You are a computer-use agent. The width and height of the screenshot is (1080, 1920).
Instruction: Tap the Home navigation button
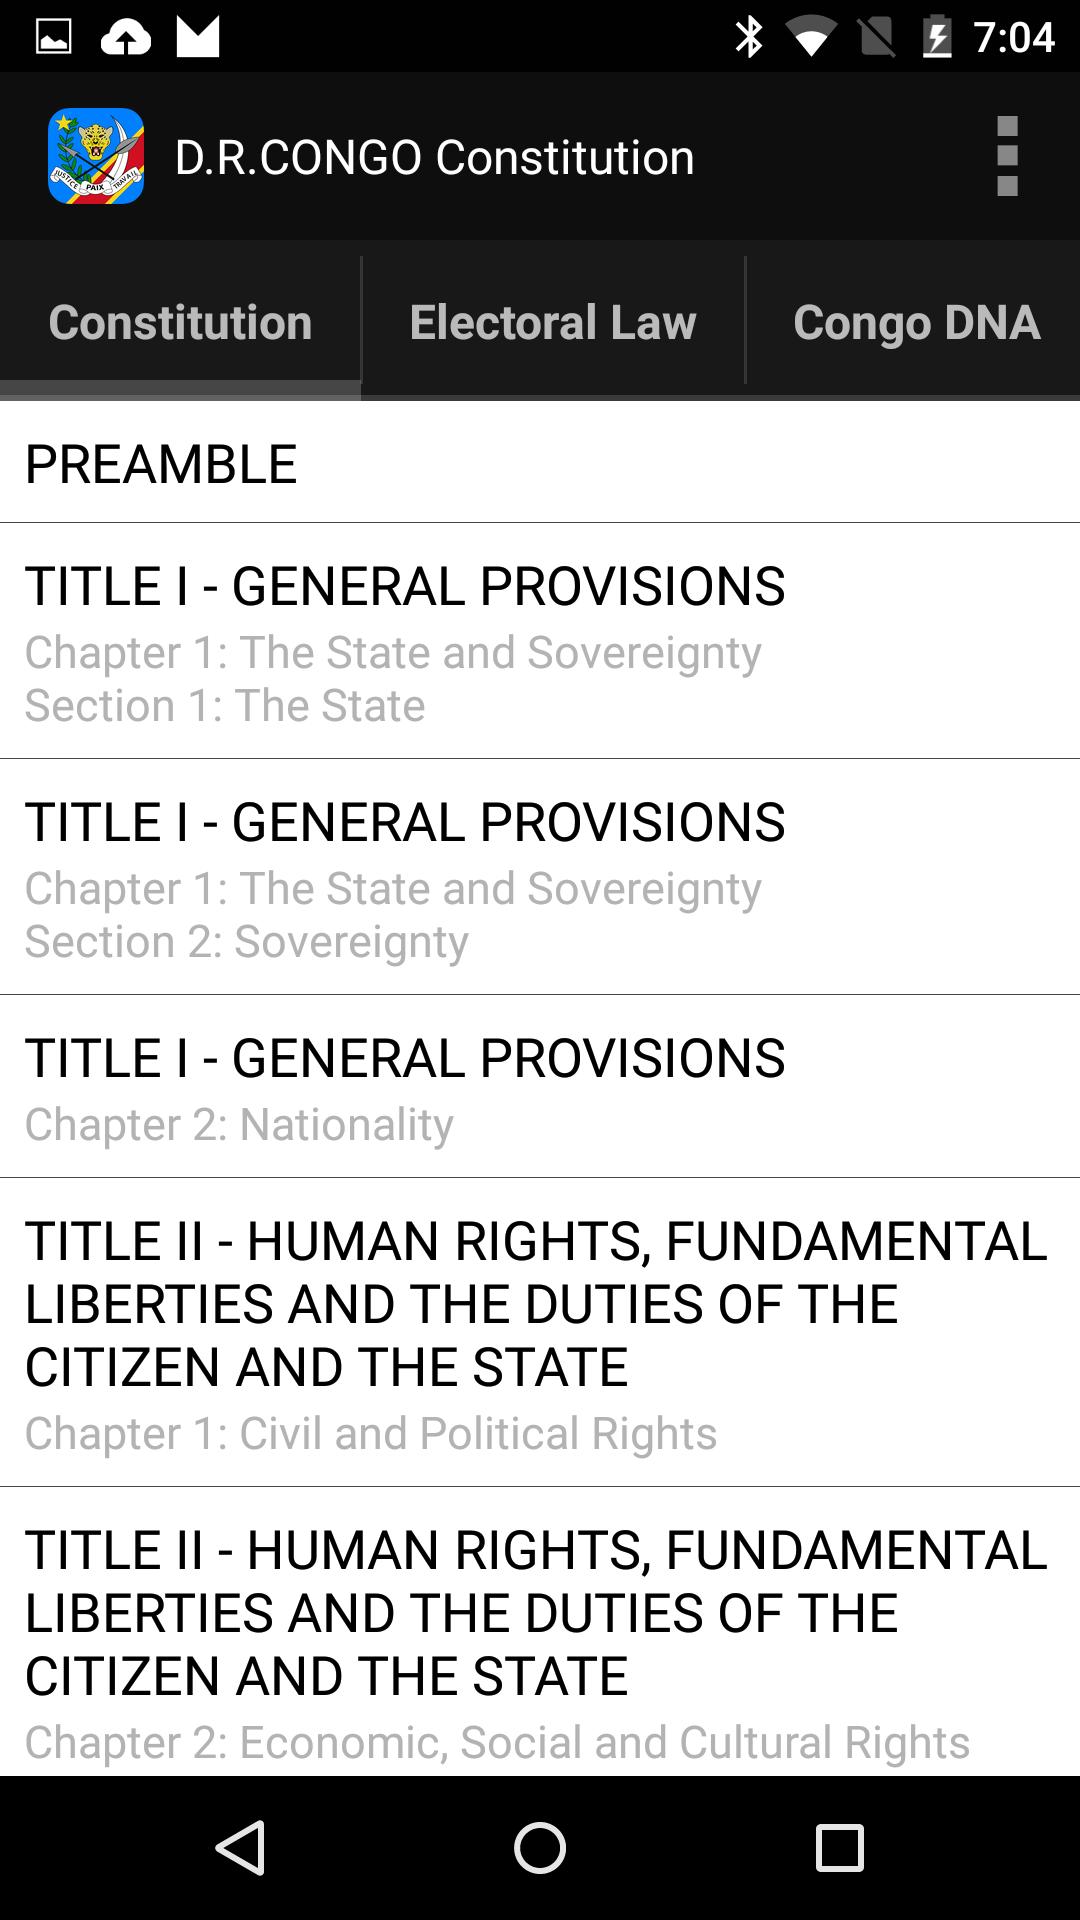[540, 1845]
